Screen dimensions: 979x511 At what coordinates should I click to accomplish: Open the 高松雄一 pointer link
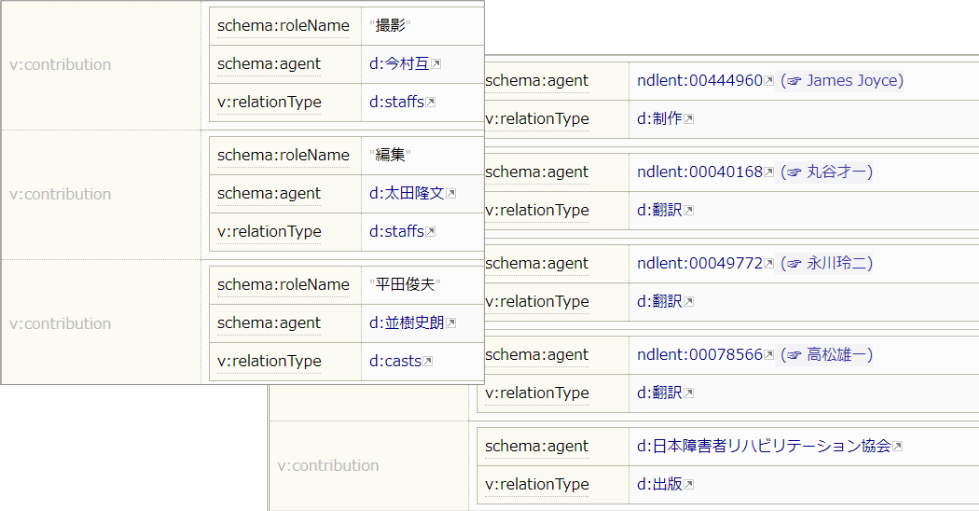coord(826,355)
